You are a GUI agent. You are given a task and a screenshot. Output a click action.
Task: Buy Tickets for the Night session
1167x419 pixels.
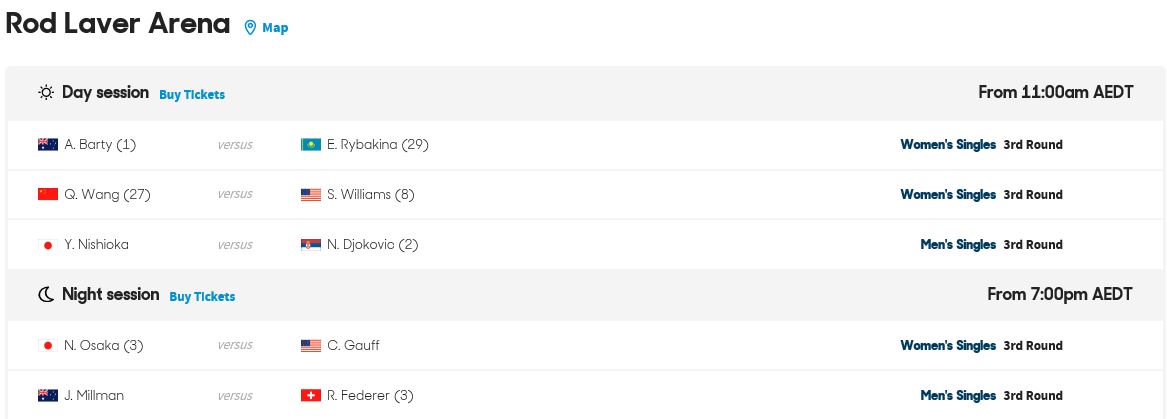click(202, 296)
